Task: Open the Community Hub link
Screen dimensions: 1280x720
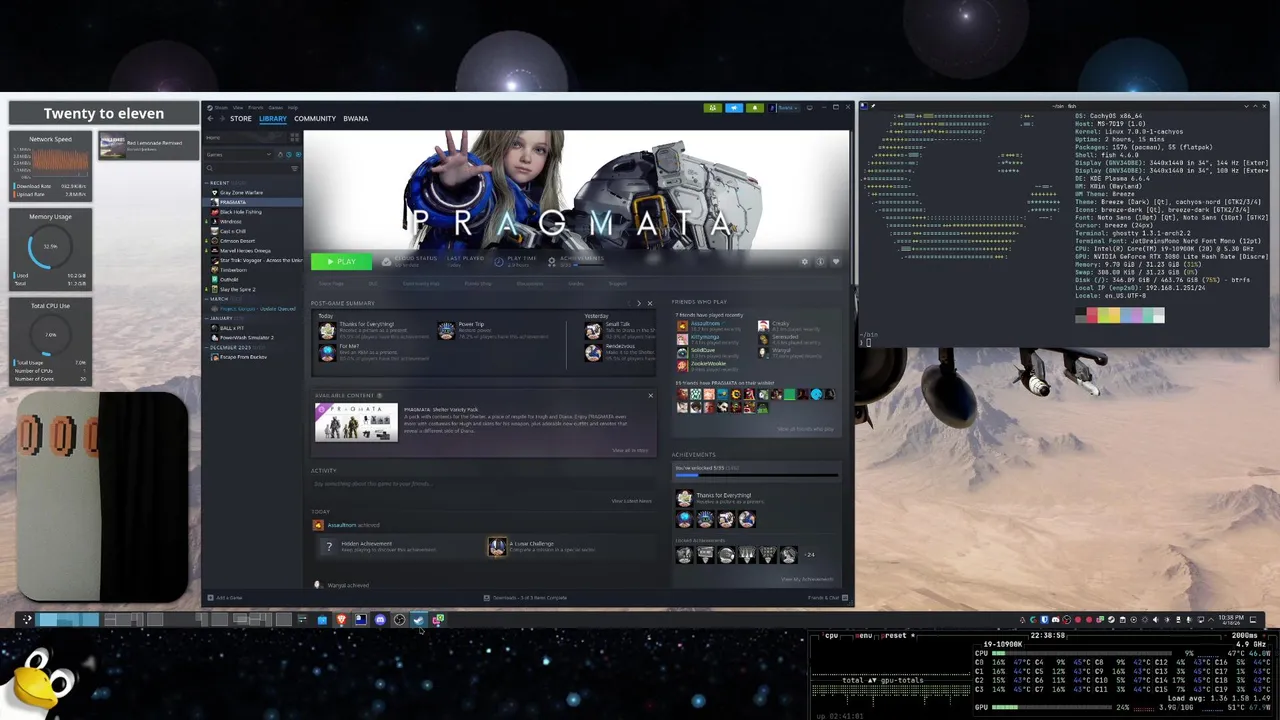Action: tap(421, 283)
